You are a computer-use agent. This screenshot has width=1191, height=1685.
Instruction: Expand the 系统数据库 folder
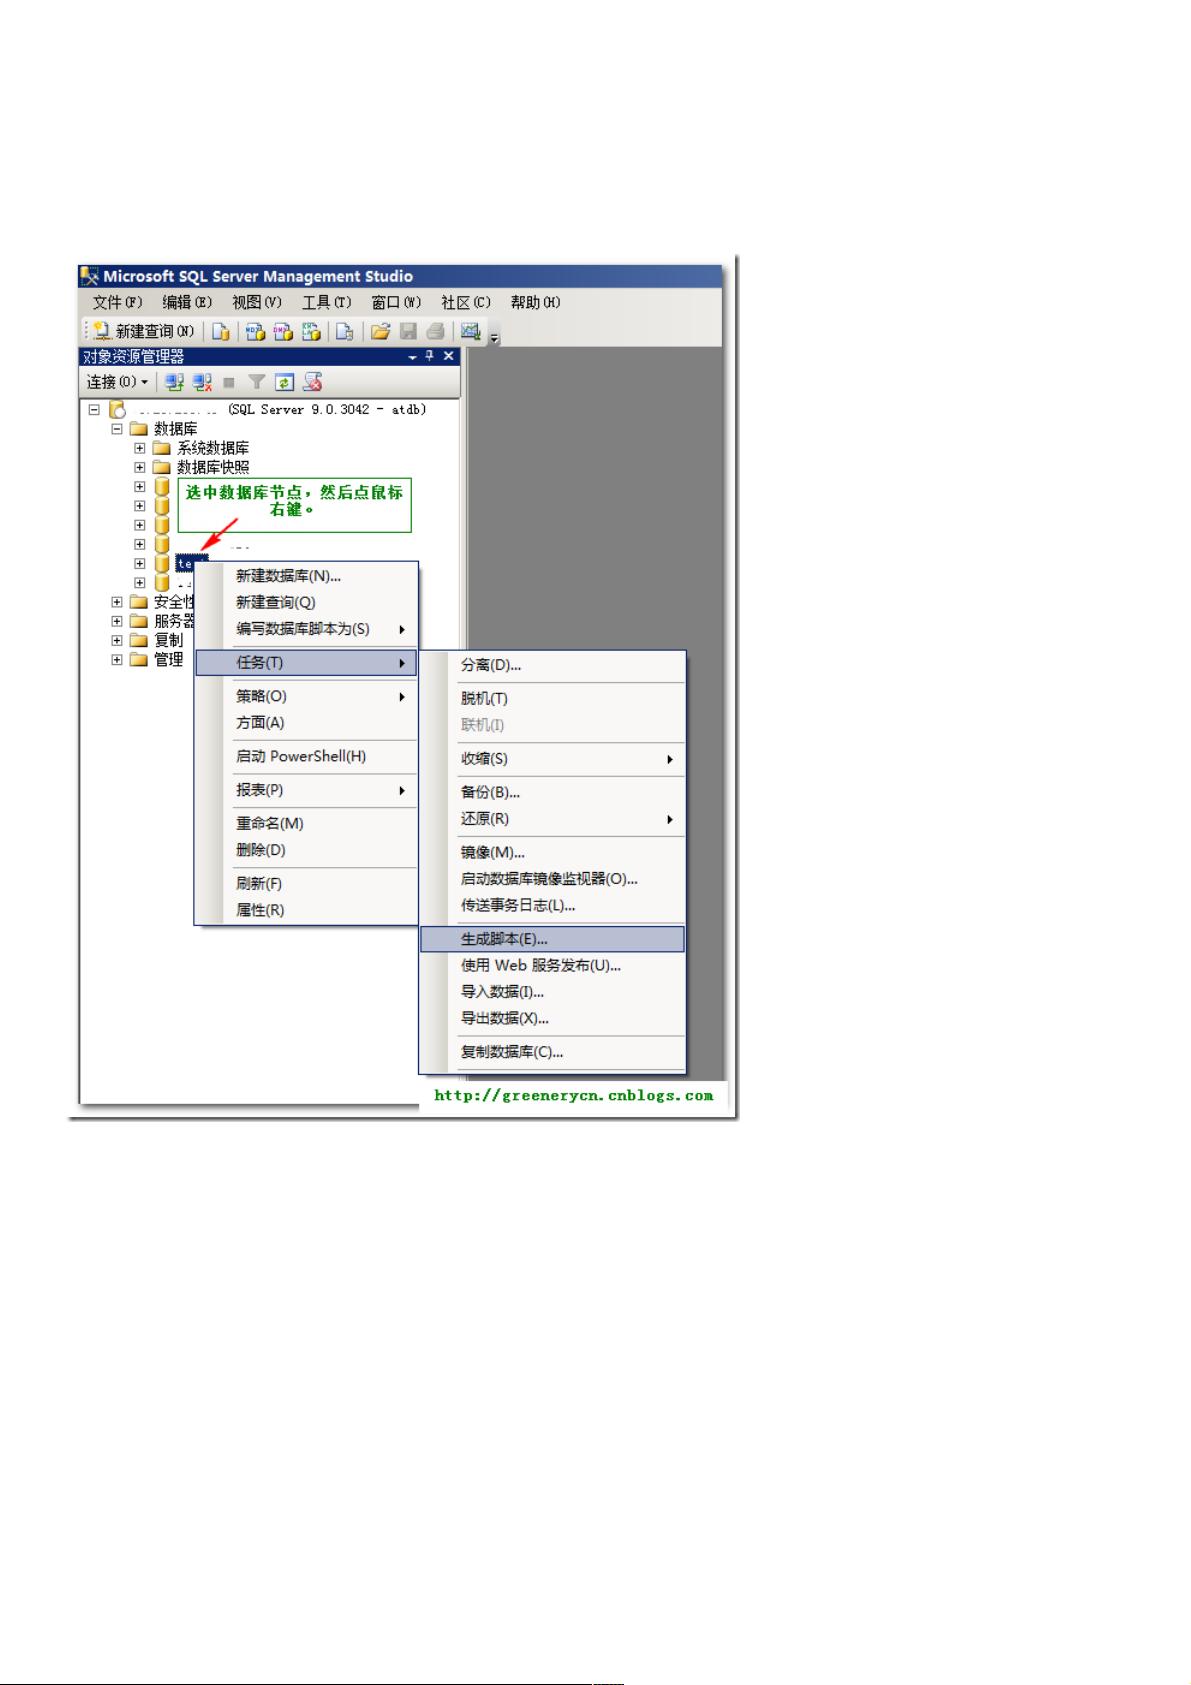[x=140, y=448]
